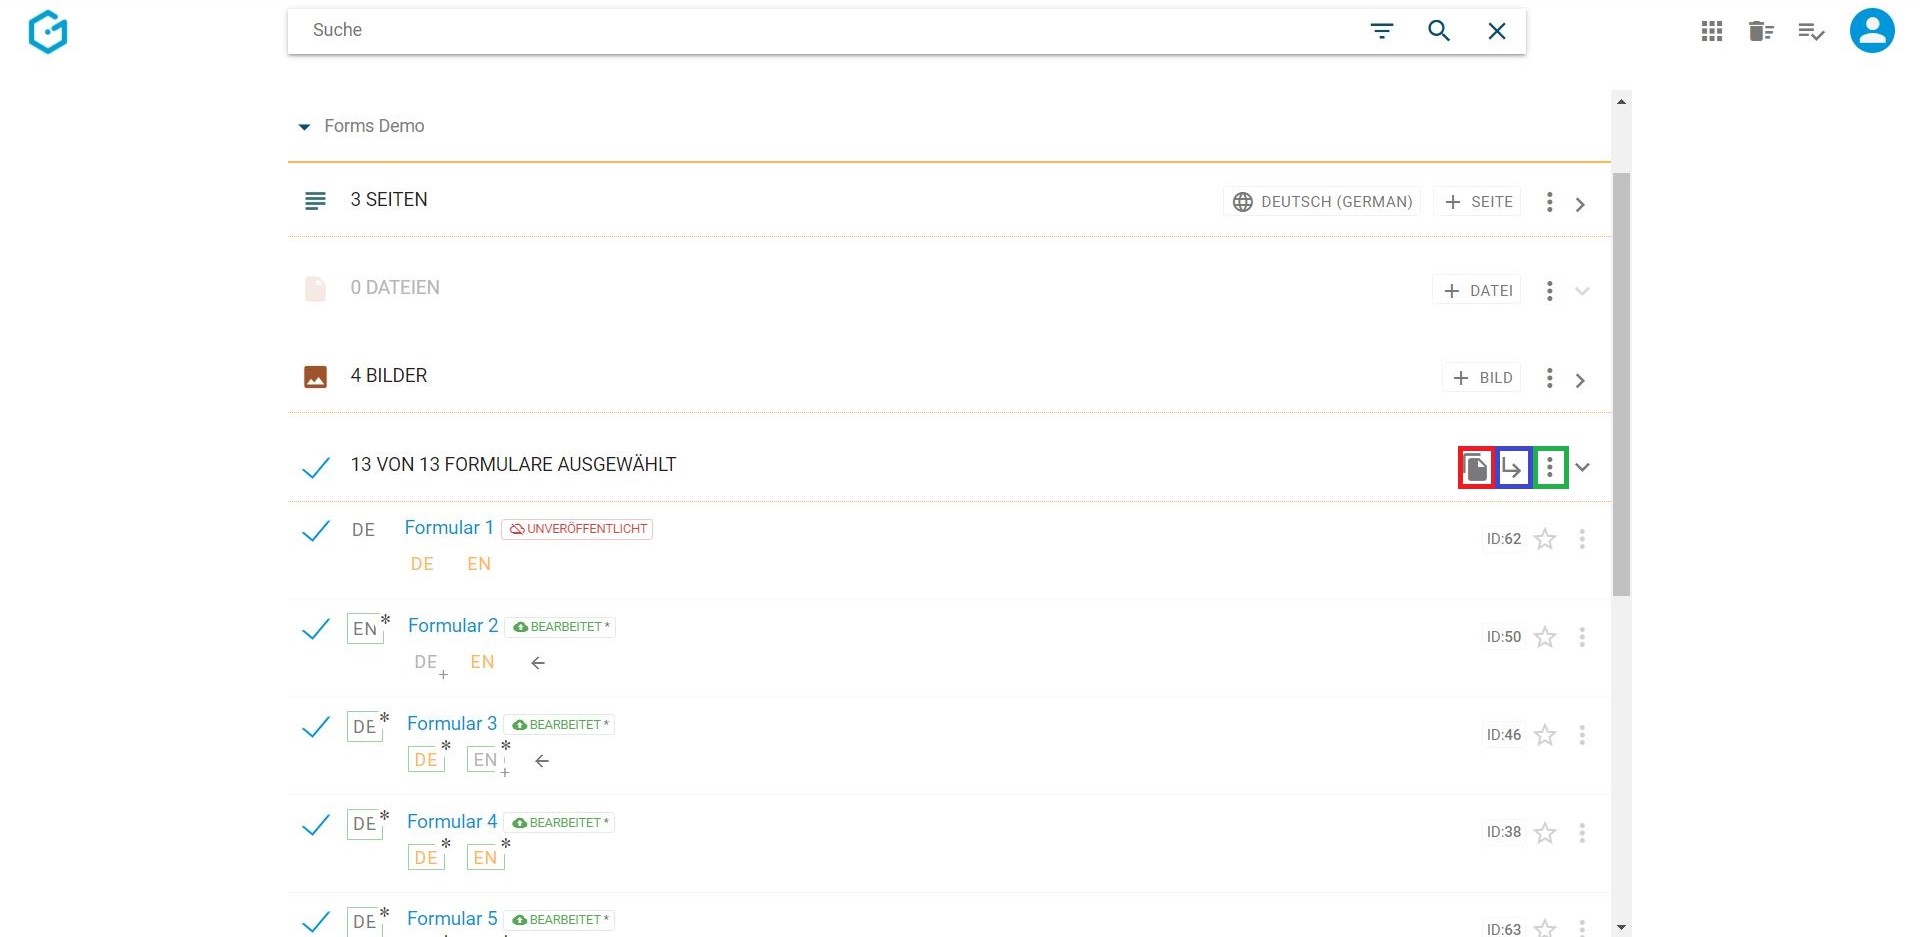This screenshot has height=937, width=1920.
Task: Click the list scrollbar down arrow
Action: [1621, 928]
